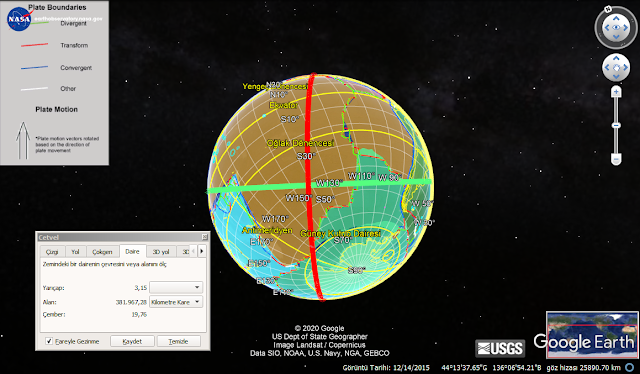
Task: Select the Daire tab
Action: click(x=132, y=252)
